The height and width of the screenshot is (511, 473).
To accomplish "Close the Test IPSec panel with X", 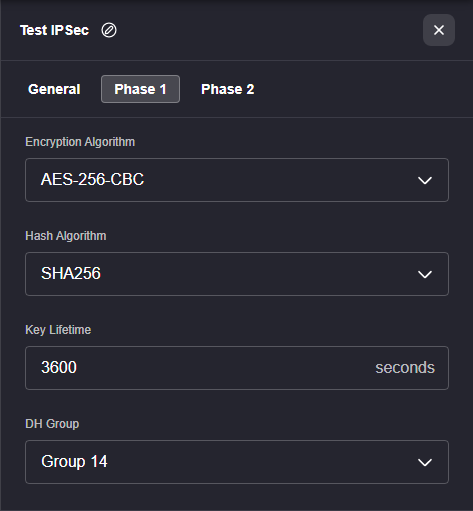I will (439, 30).
